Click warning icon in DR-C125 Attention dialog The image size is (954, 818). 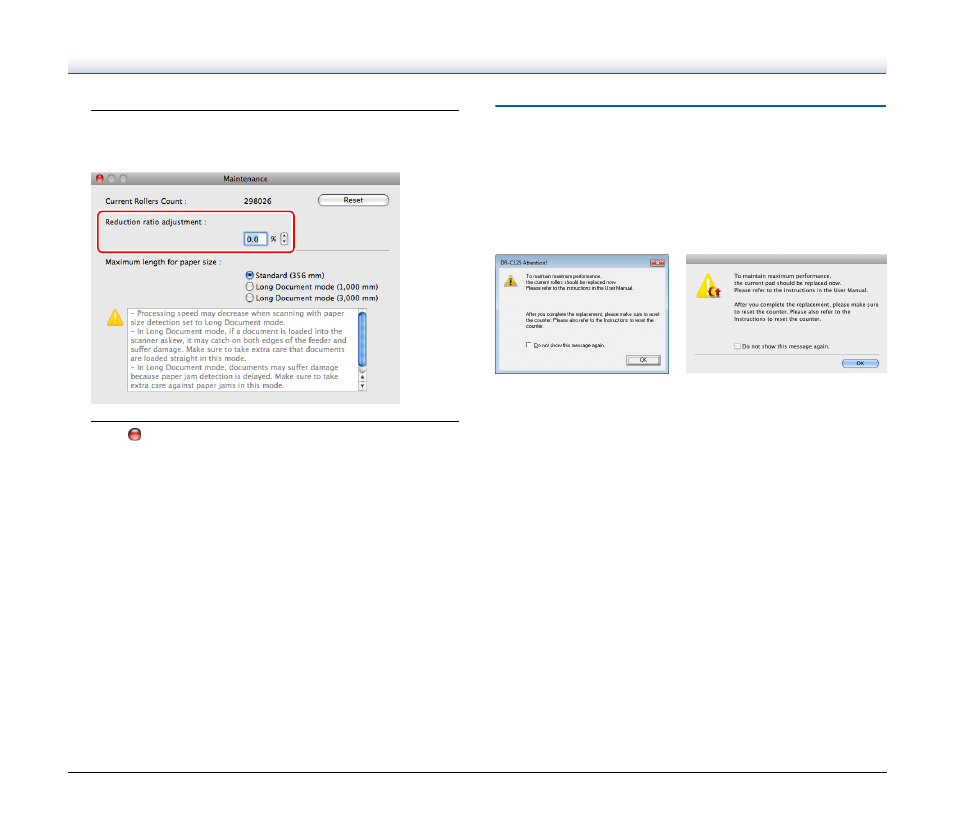(510, 281)
